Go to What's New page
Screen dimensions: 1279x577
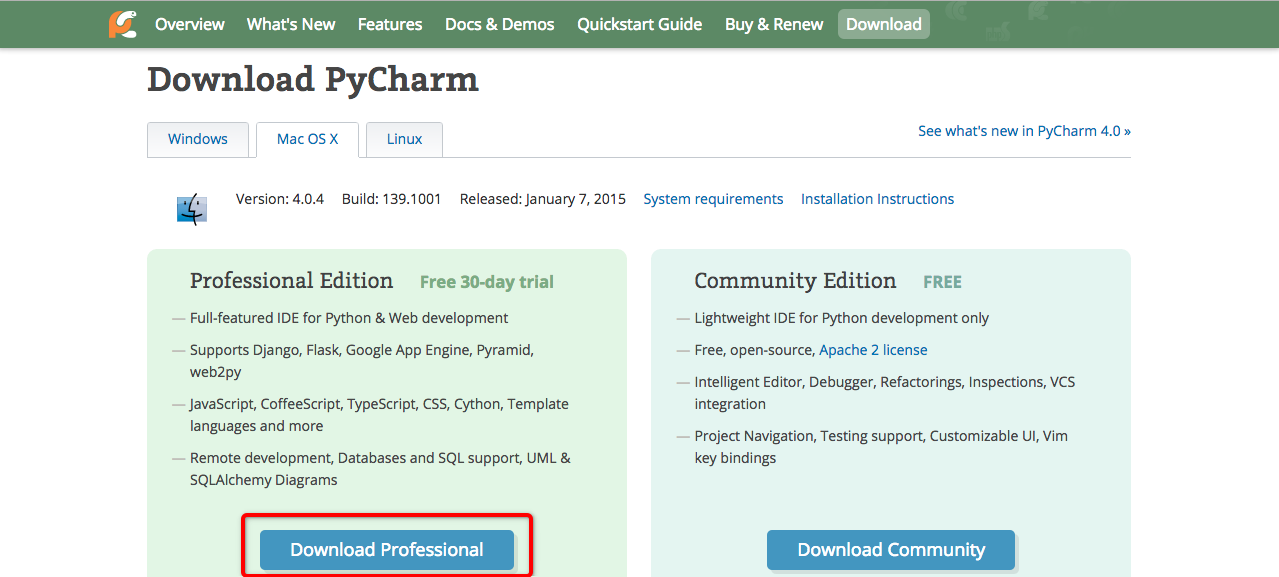tap(291, 24)
